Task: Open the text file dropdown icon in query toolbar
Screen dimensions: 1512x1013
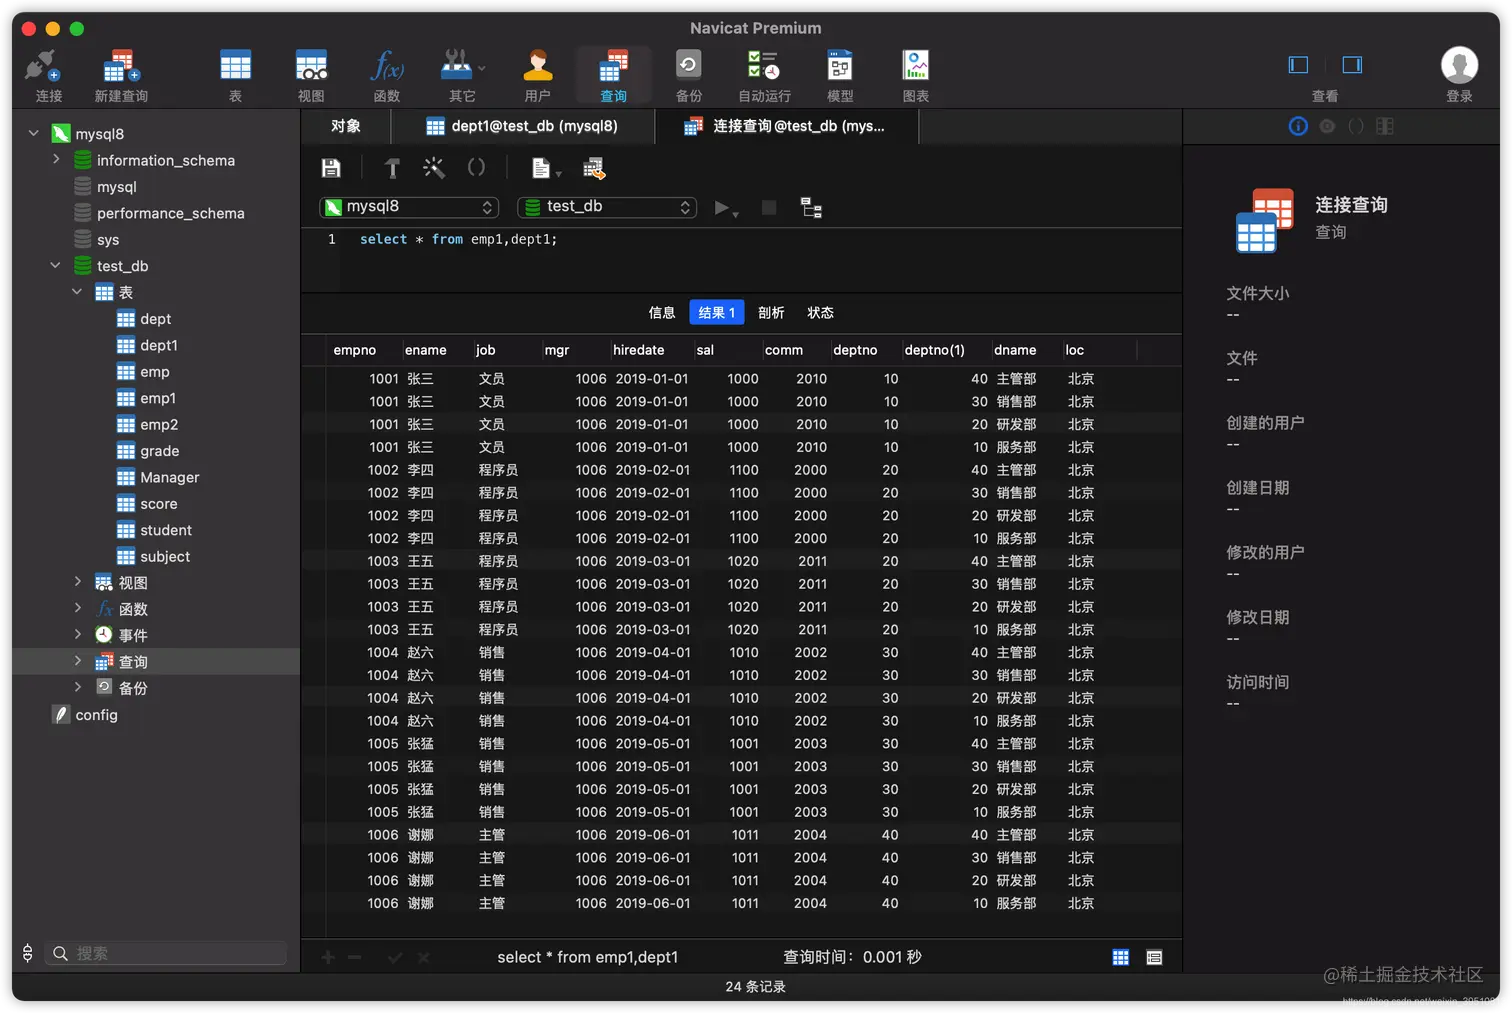Action: [545, 168]
